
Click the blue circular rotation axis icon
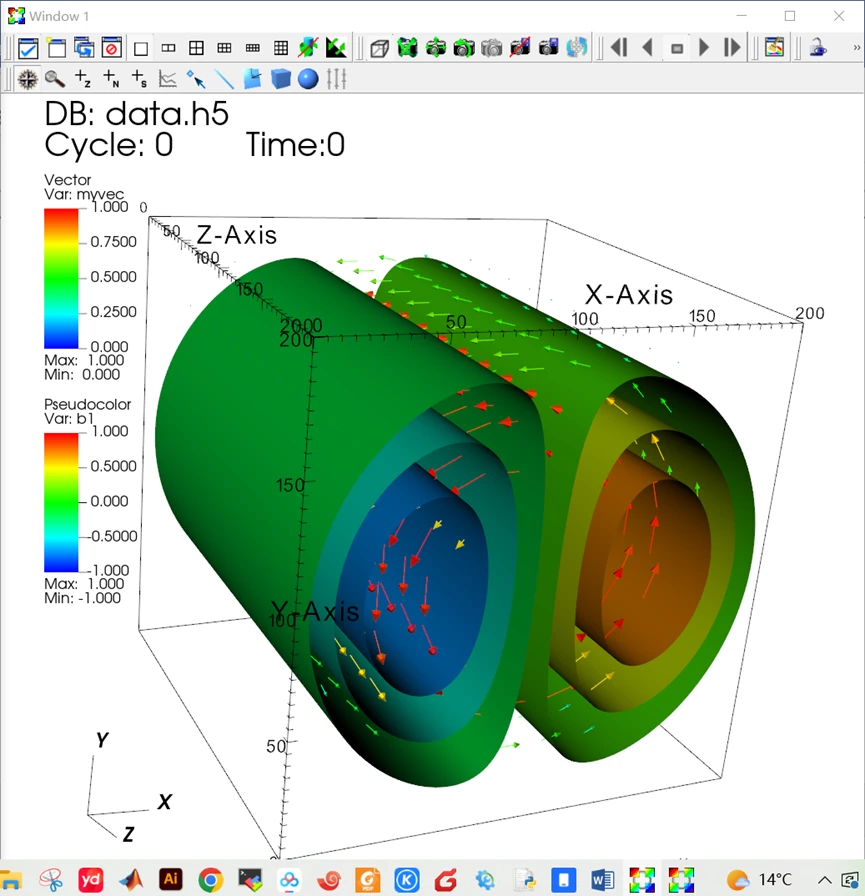point(576,47)
